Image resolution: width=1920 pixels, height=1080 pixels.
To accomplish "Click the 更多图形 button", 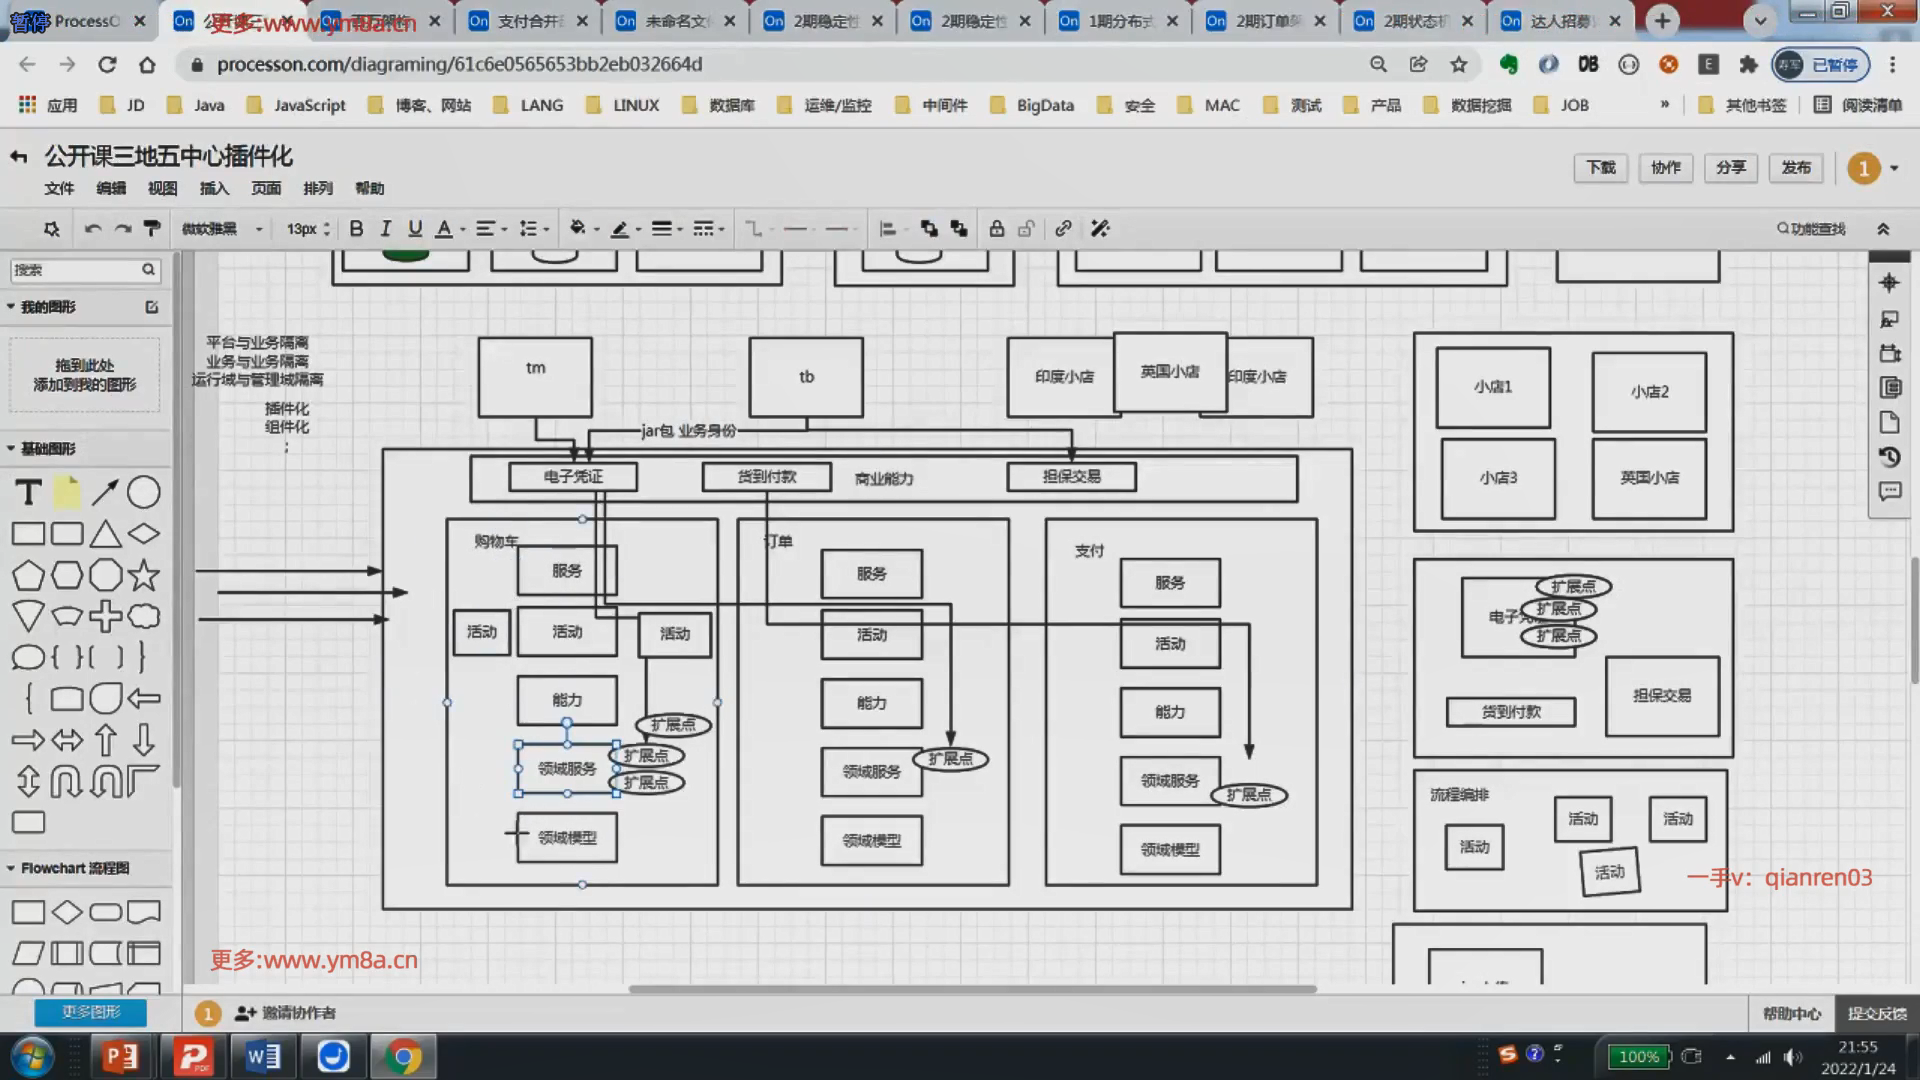I will click(x=91, y=1012).
